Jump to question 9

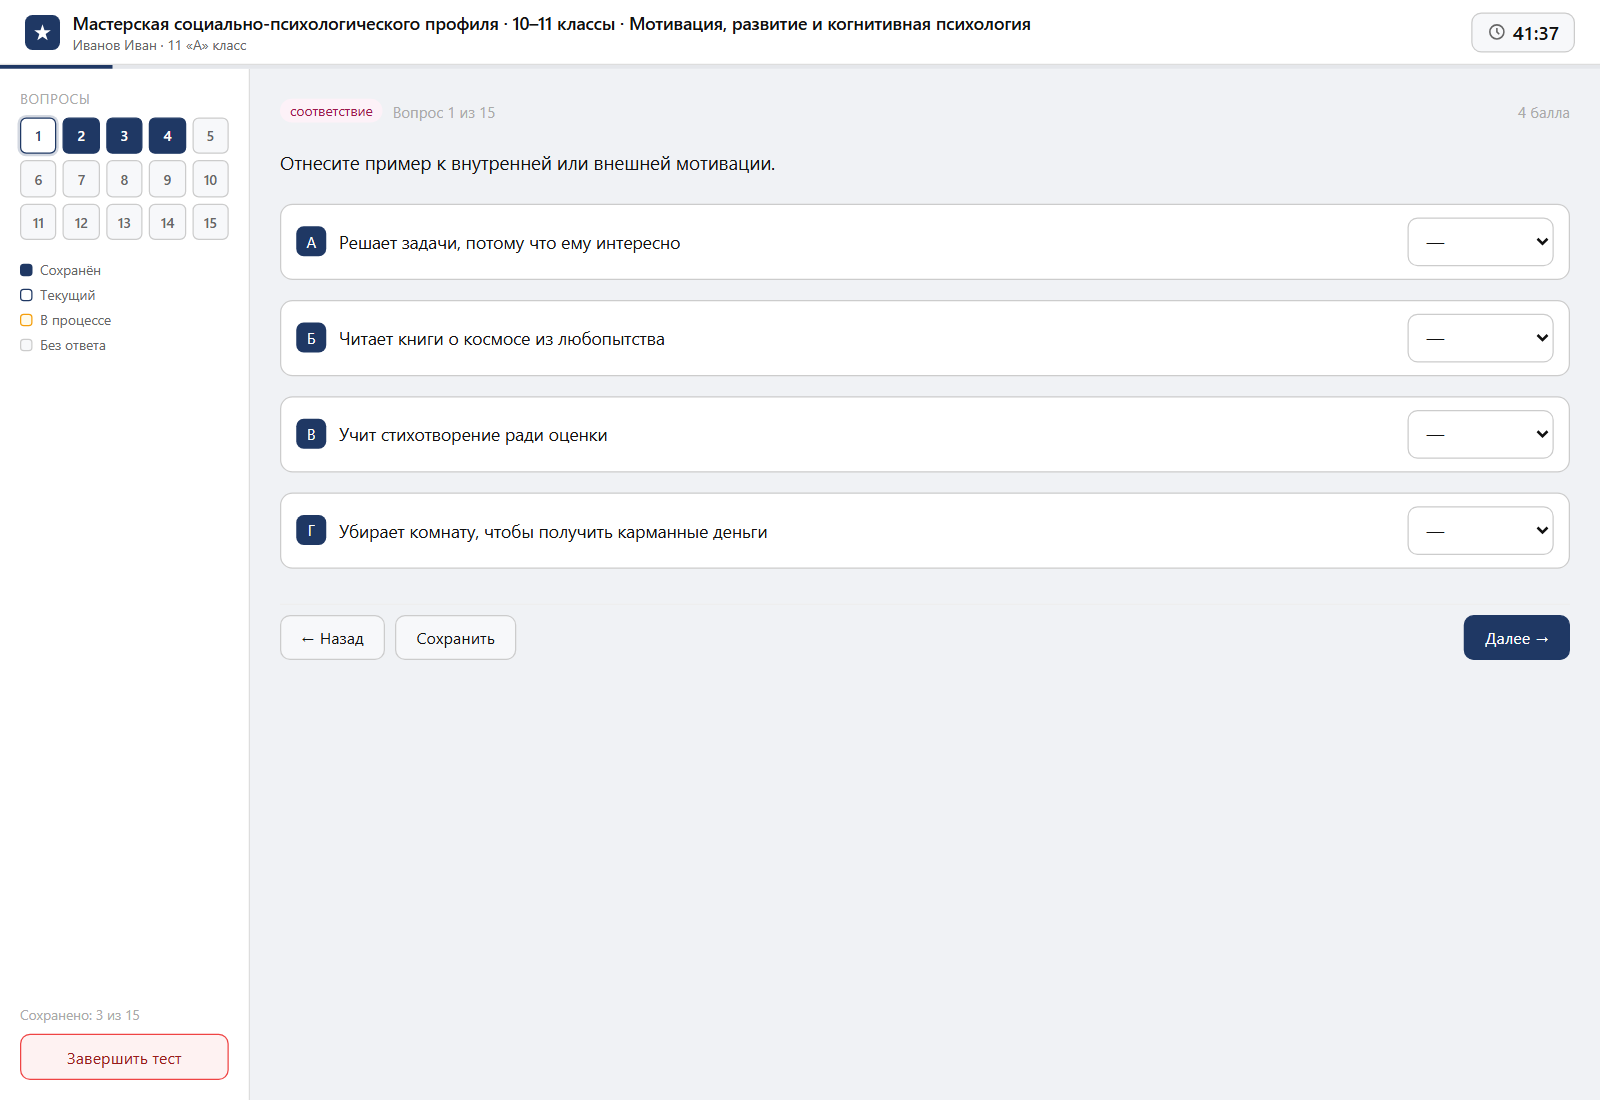click(167, 180)
